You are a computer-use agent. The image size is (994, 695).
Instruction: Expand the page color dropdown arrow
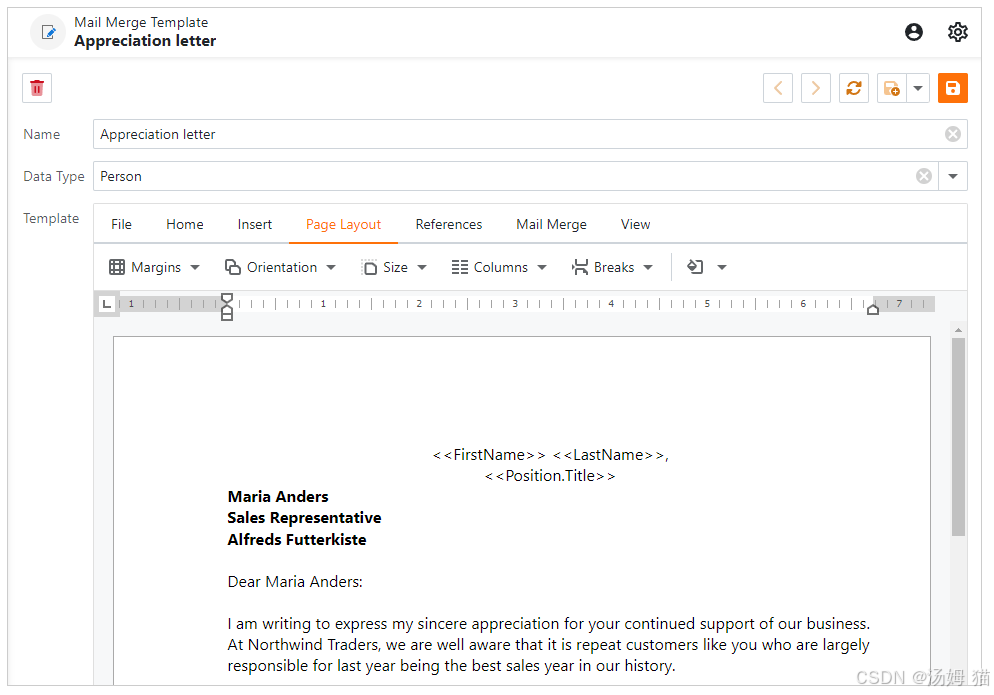tap(721, 267)
